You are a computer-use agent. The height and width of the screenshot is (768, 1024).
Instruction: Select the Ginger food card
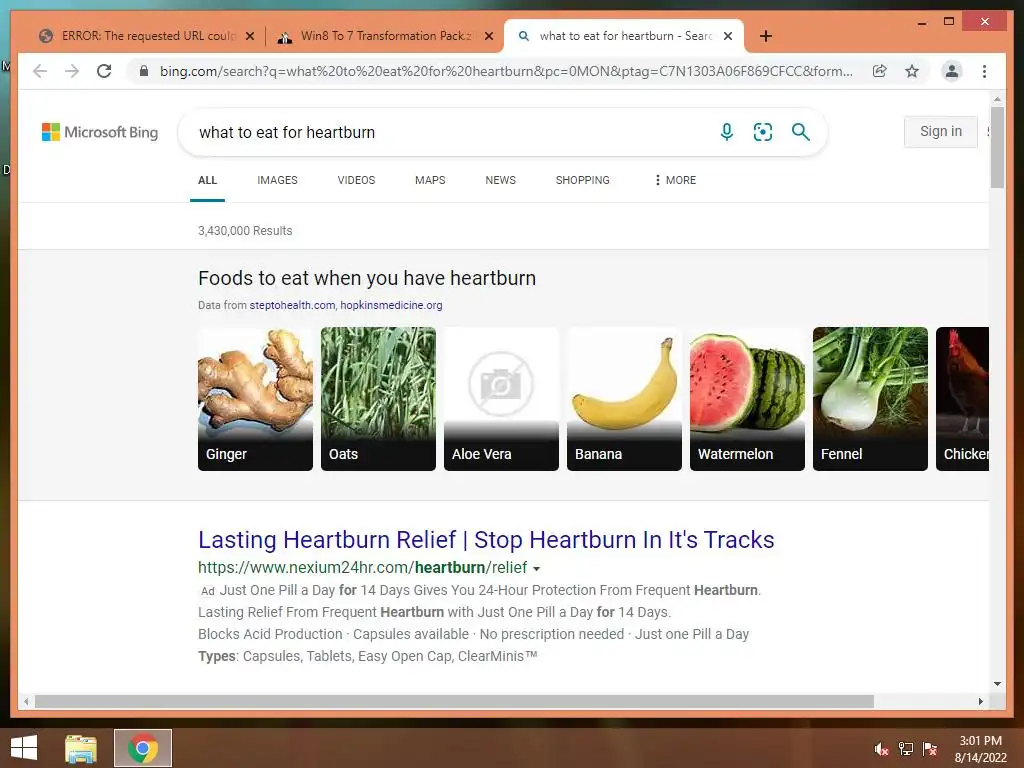[255, 398]
